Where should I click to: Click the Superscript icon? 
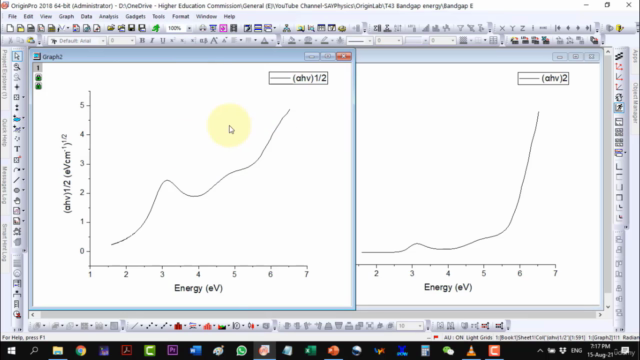pos(173,41)
